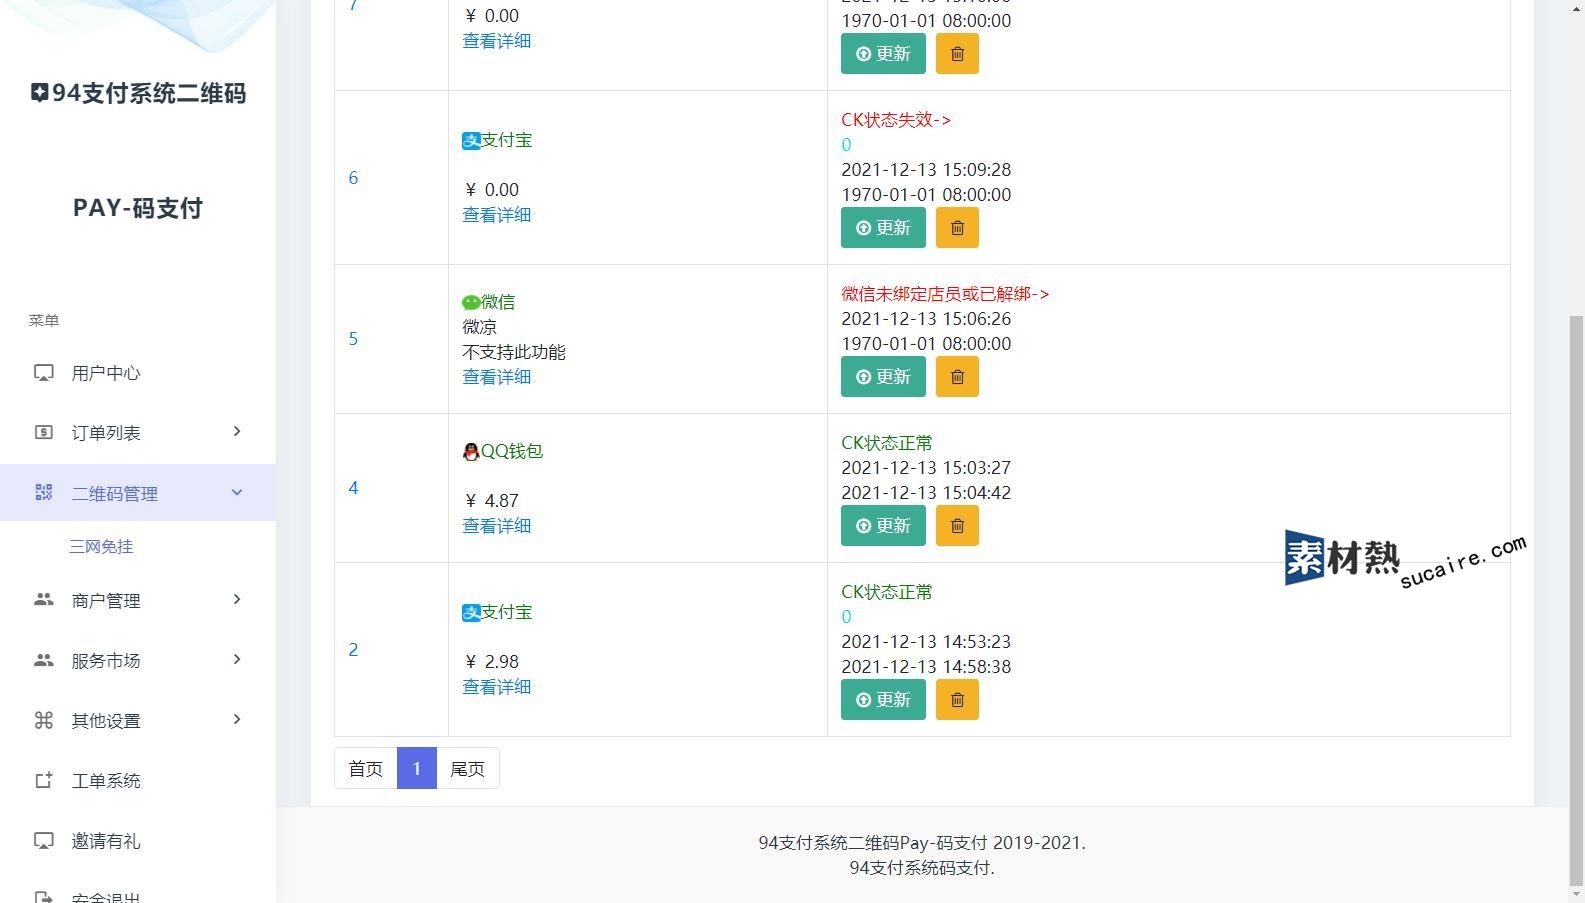The width and height of the screenshot is (1585, 903).
Task: Click CK状态失效-> status in row 6
Action: [x=896, y=120]
